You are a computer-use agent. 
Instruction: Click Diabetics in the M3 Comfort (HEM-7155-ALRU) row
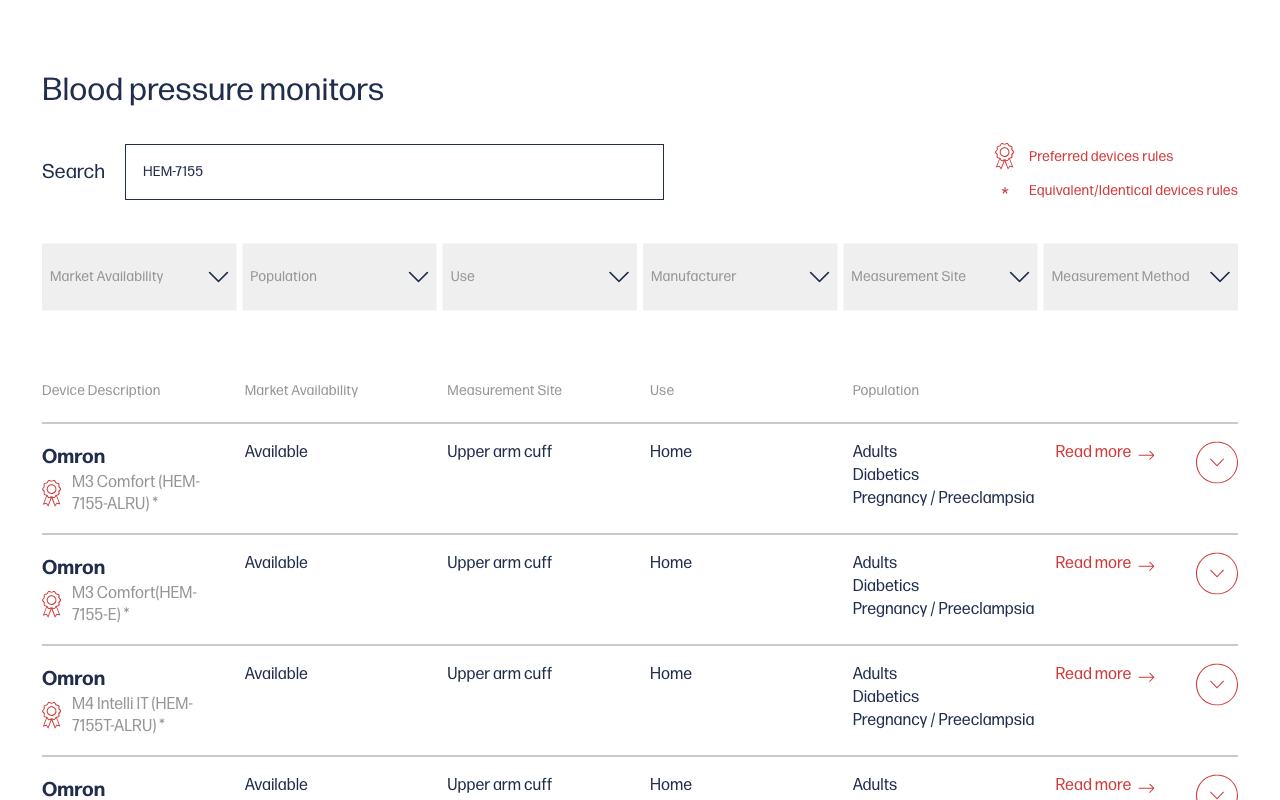tap(886, 475)
